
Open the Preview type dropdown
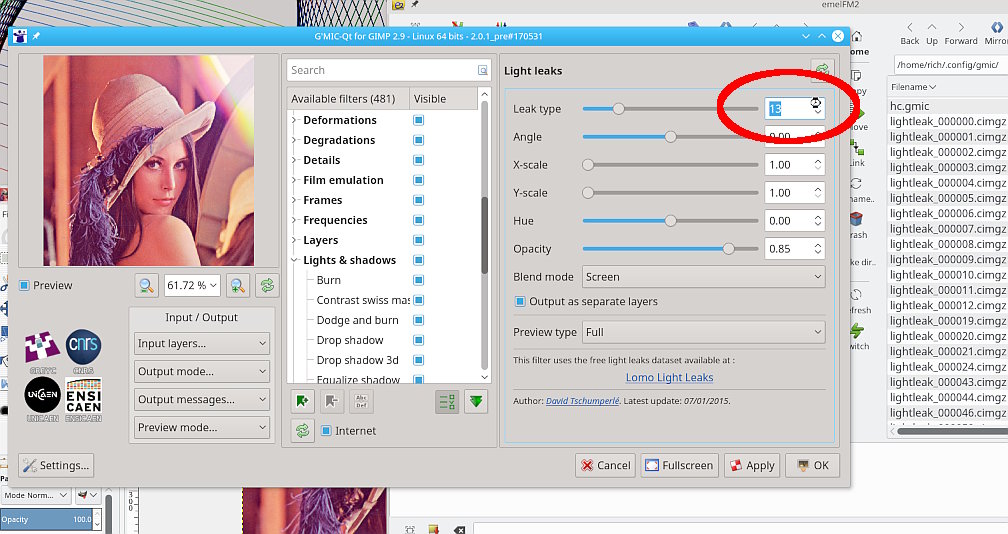(x=703, y=332)
